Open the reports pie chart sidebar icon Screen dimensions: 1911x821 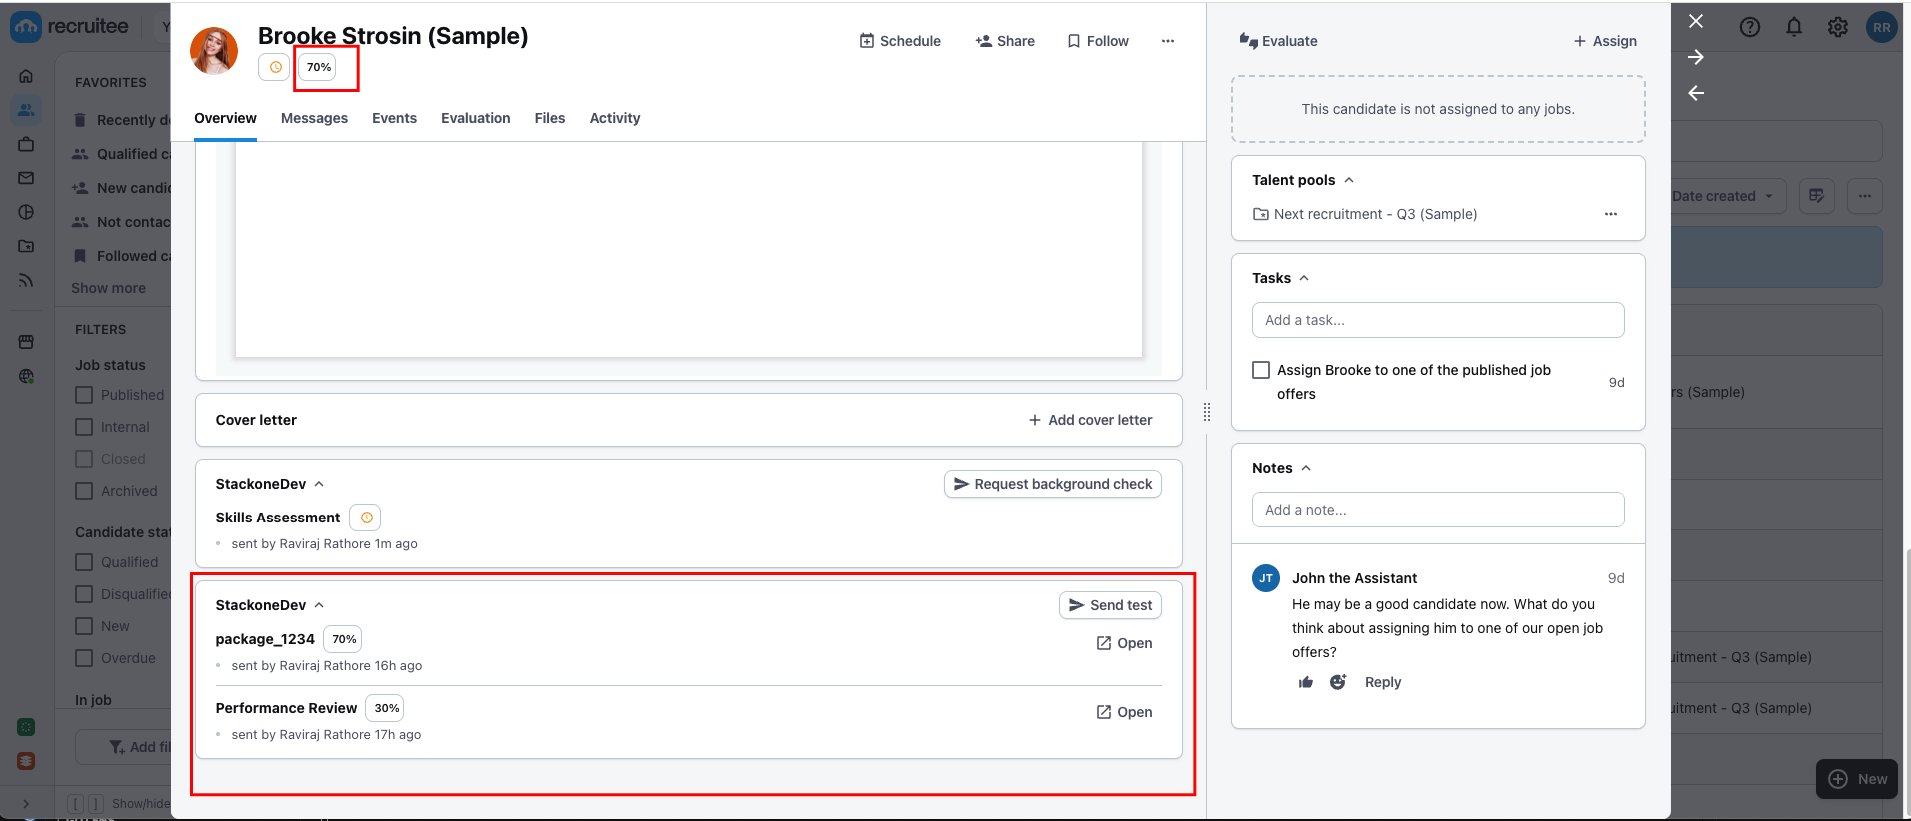tap(26, 212)
